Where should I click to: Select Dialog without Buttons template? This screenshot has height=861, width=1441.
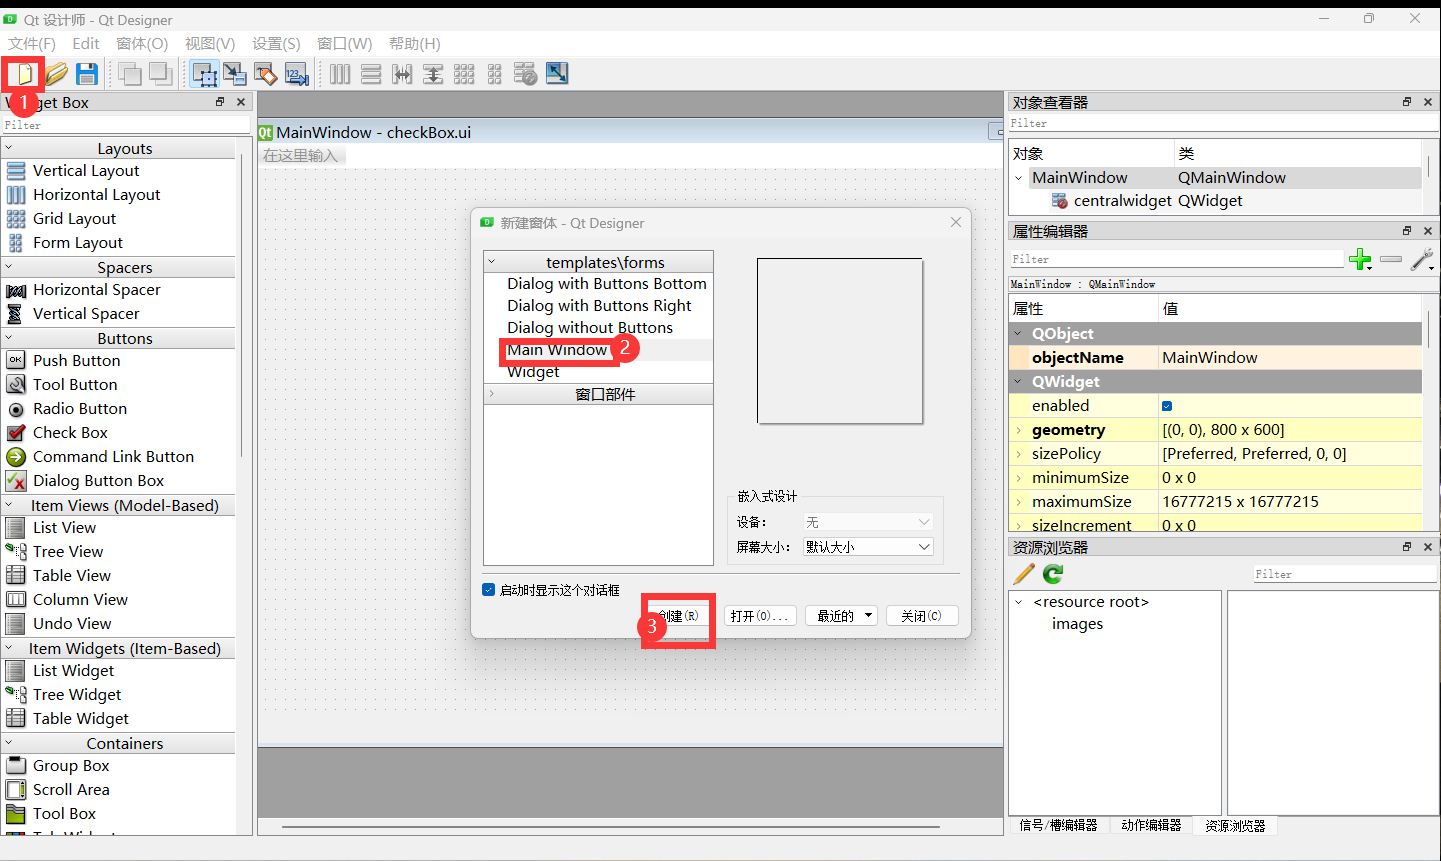coord(590,328)
